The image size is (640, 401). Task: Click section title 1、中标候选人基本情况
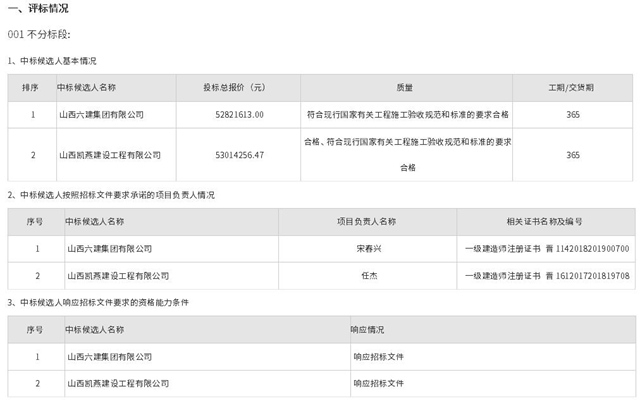tap(52, 61)
